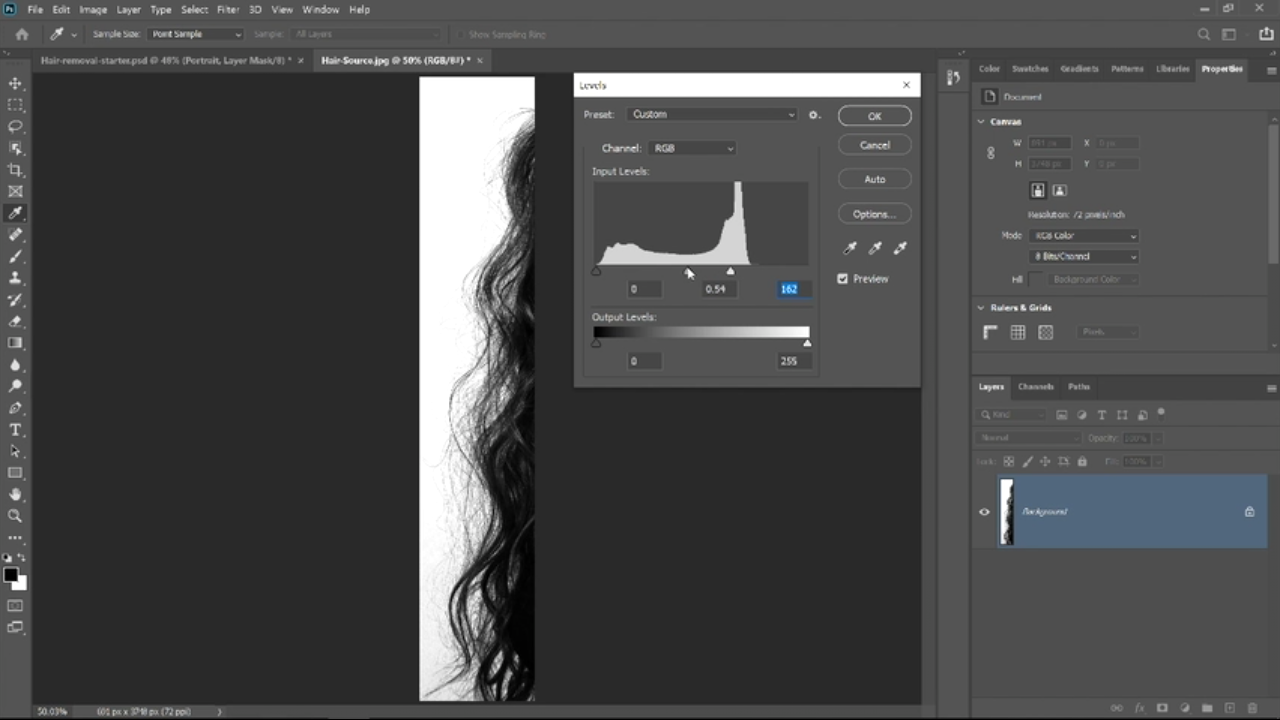Open the Preset dropdown in Levels

tap(713, 115)
